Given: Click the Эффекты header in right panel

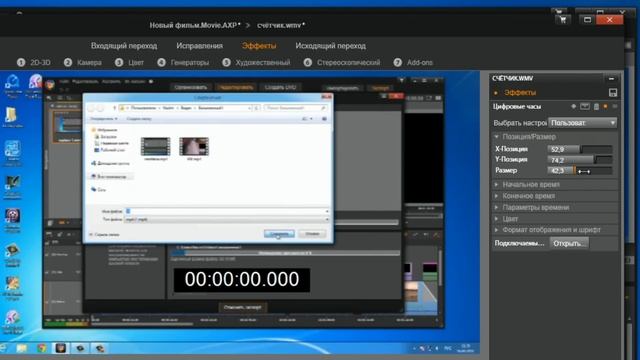Looking at the screenshot, I should (520, 93).
